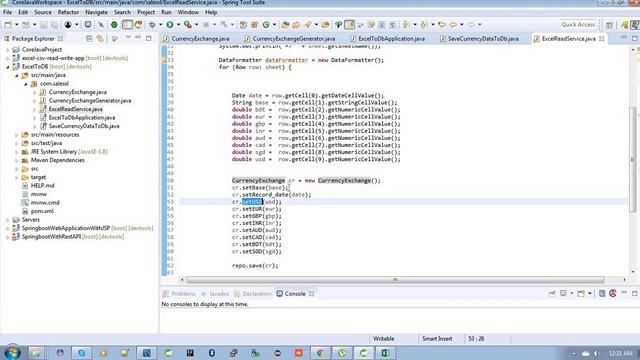The width and height of the screenshot is (640, 360).
Task: Minimize the Package Explorer panel
Action: (x=138, y=38)
